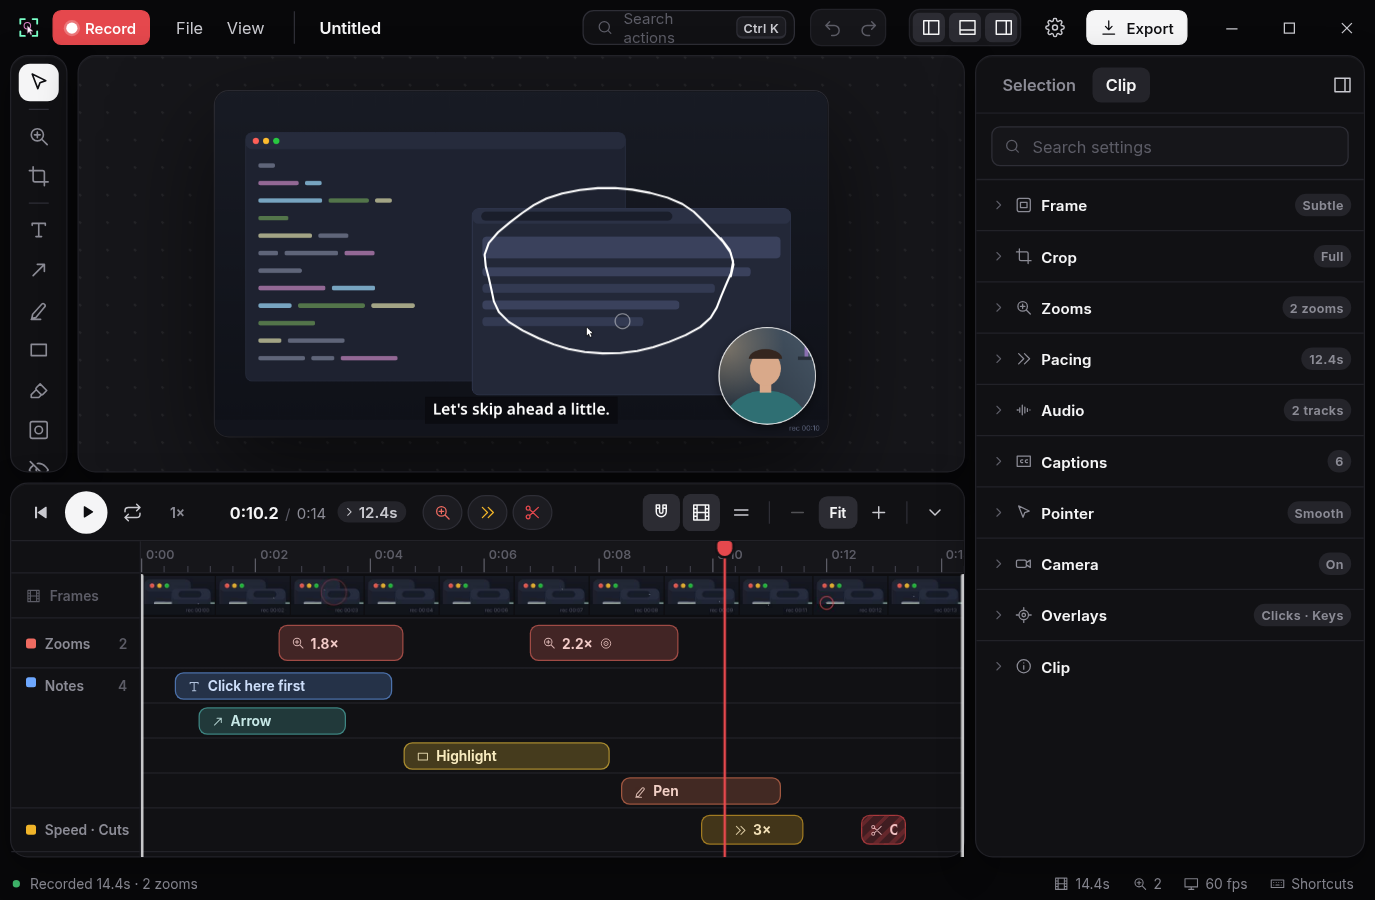Toggle loop playback
The image size is (1375, 900).
[x=132, y=513]
